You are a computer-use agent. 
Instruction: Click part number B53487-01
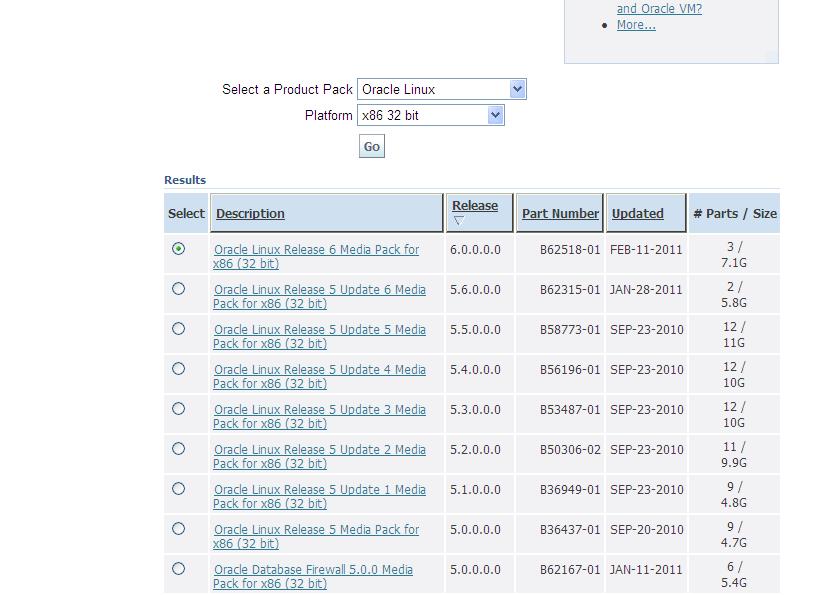570,410
